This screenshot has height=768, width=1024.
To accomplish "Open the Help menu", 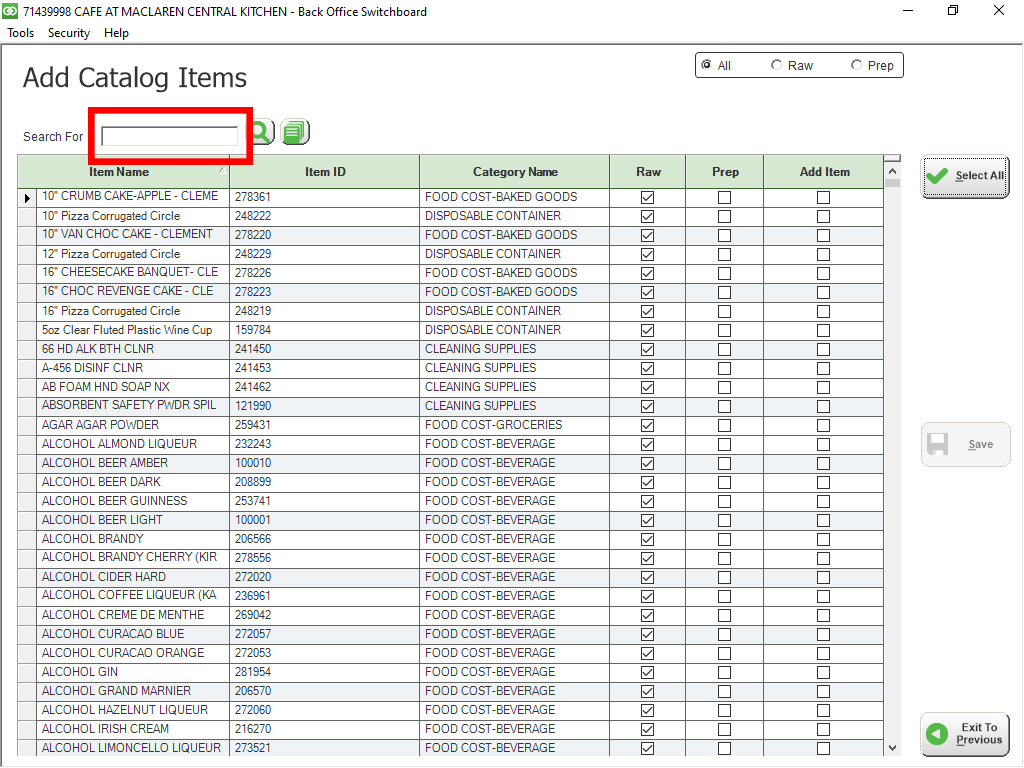I will click(116, 32).
